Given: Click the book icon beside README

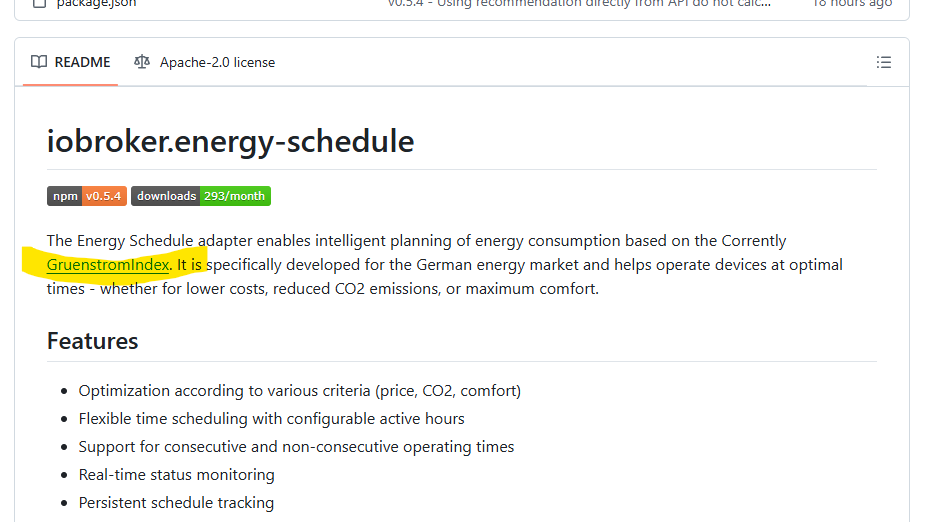Looking at the screenshot, I should point(39,62).
